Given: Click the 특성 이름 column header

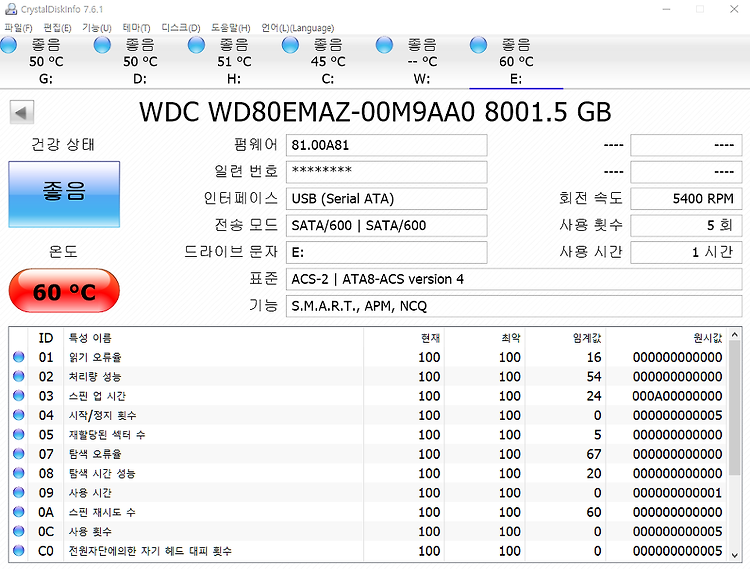Looking at the screenshot, I should [x=213, y=338].
